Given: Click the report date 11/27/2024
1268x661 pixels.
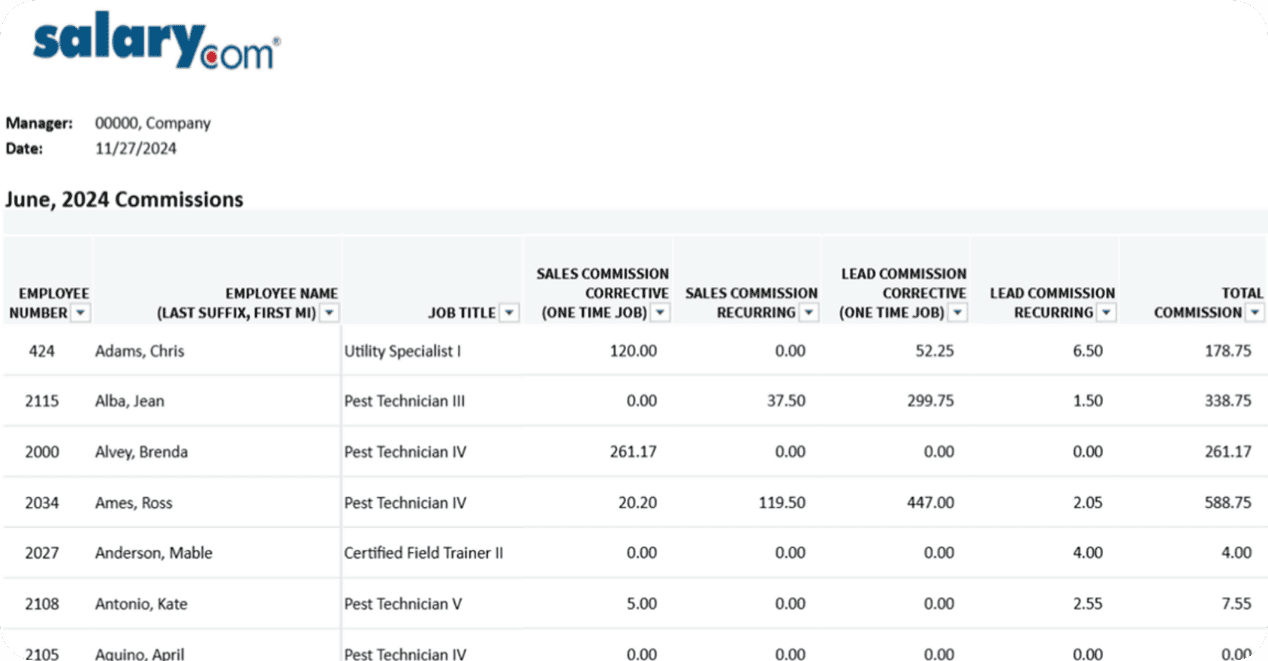Looking at the screenshot, I should click(x=135, y=148).
